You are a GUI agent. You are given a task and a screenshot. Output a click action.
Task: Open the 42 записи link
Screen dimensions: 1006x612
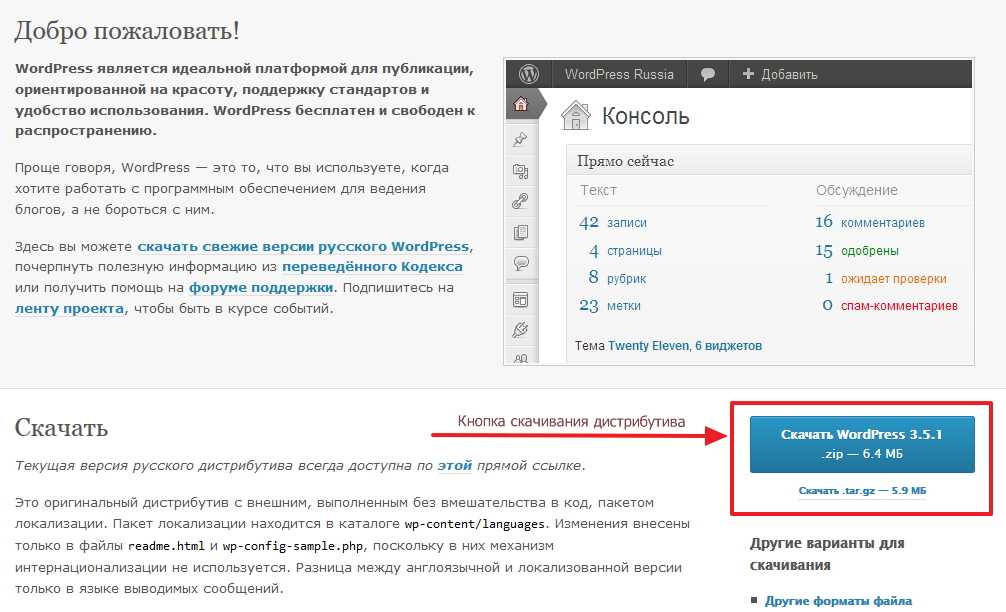[x=613, y=223]
